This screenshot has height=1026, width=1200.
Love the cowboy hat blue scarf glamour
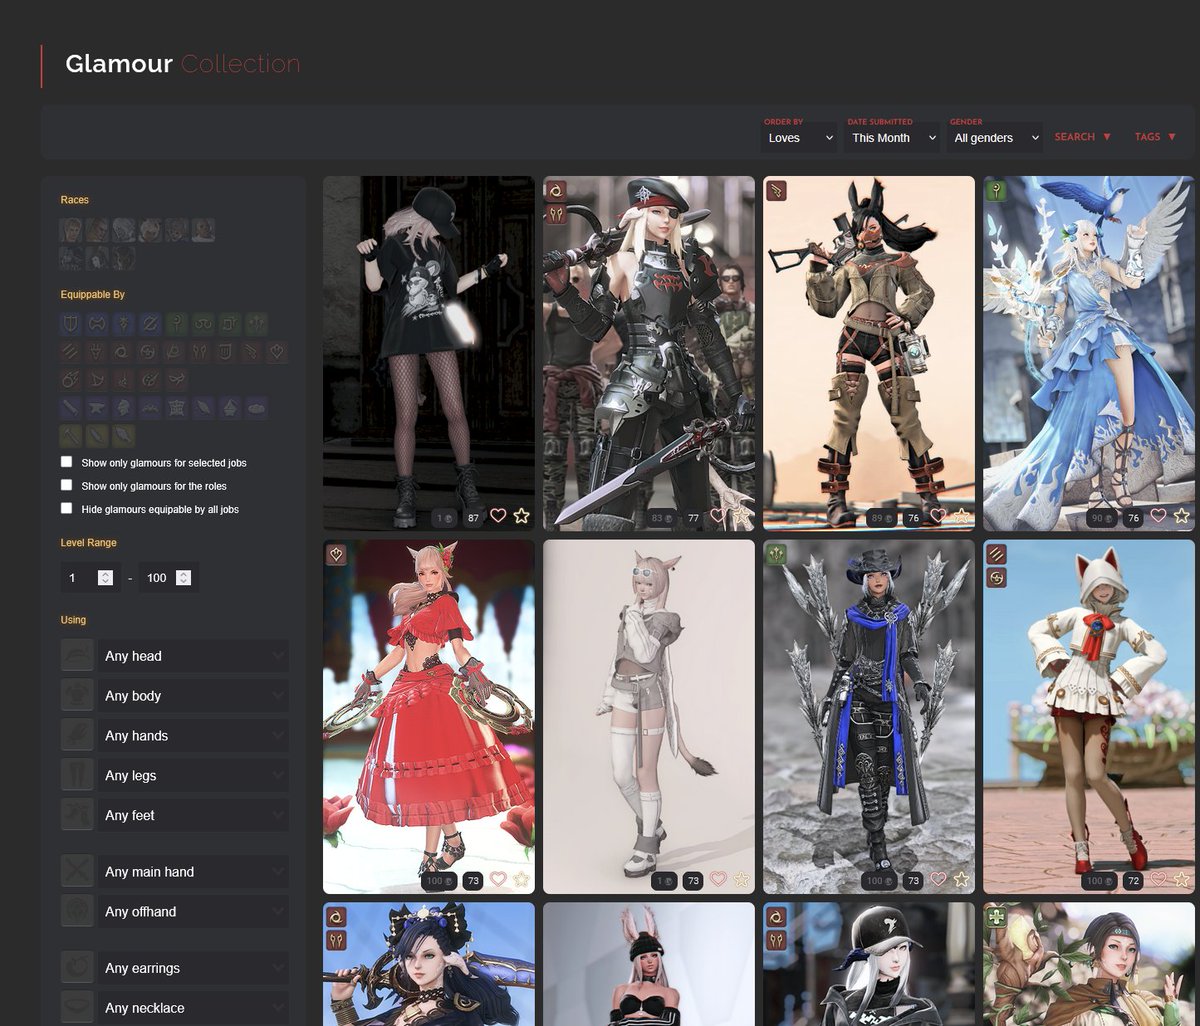point(938,880)
